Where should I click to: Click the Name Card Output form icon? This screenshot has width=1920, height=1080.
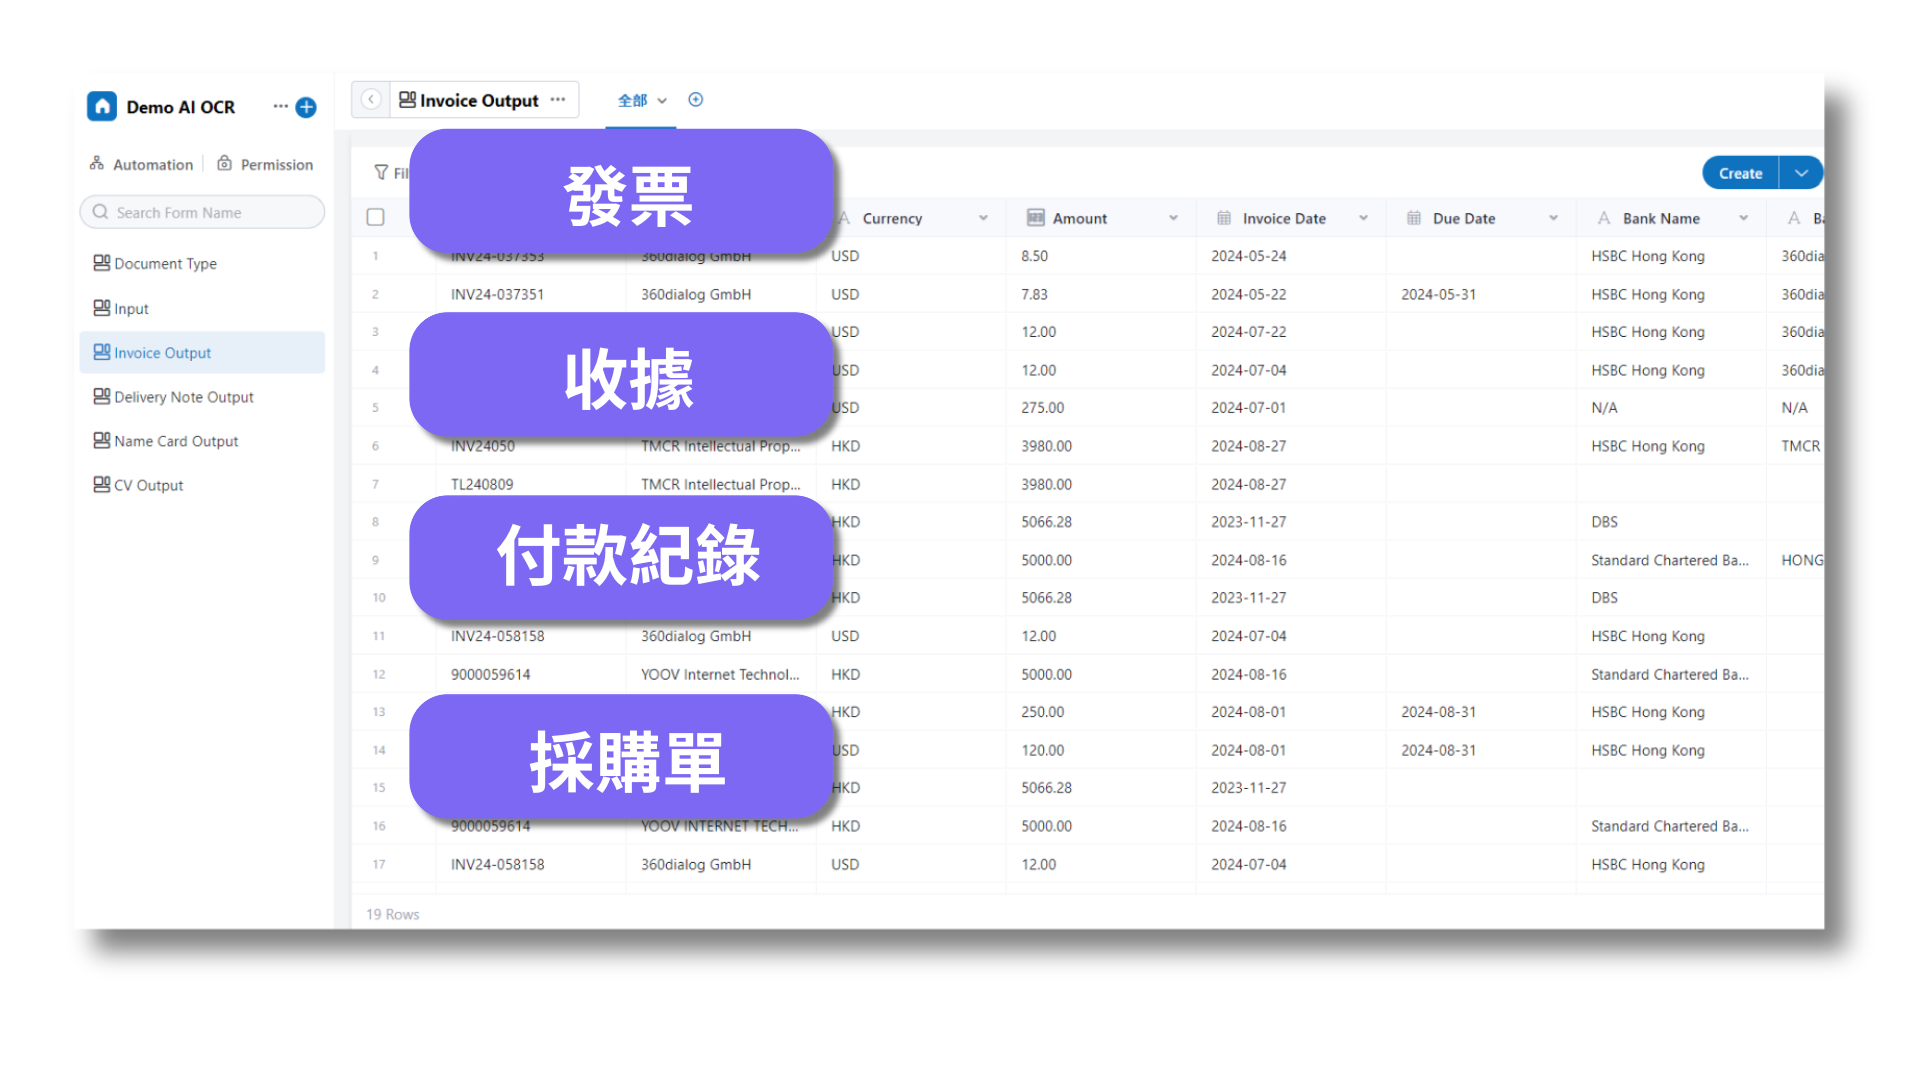coord(101,439)
